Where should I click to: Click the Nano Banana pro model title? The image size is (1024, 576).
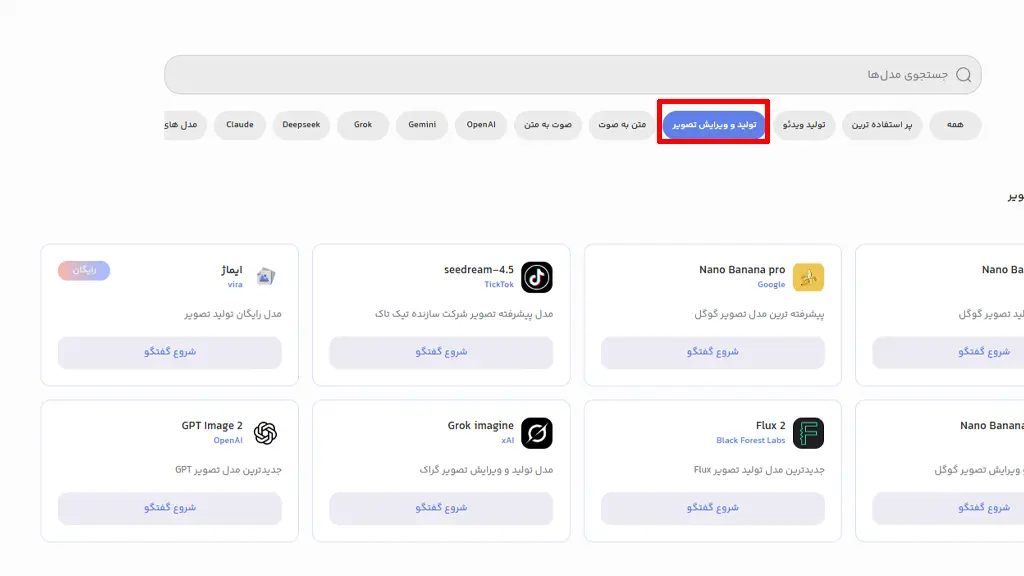coord(742,270)
